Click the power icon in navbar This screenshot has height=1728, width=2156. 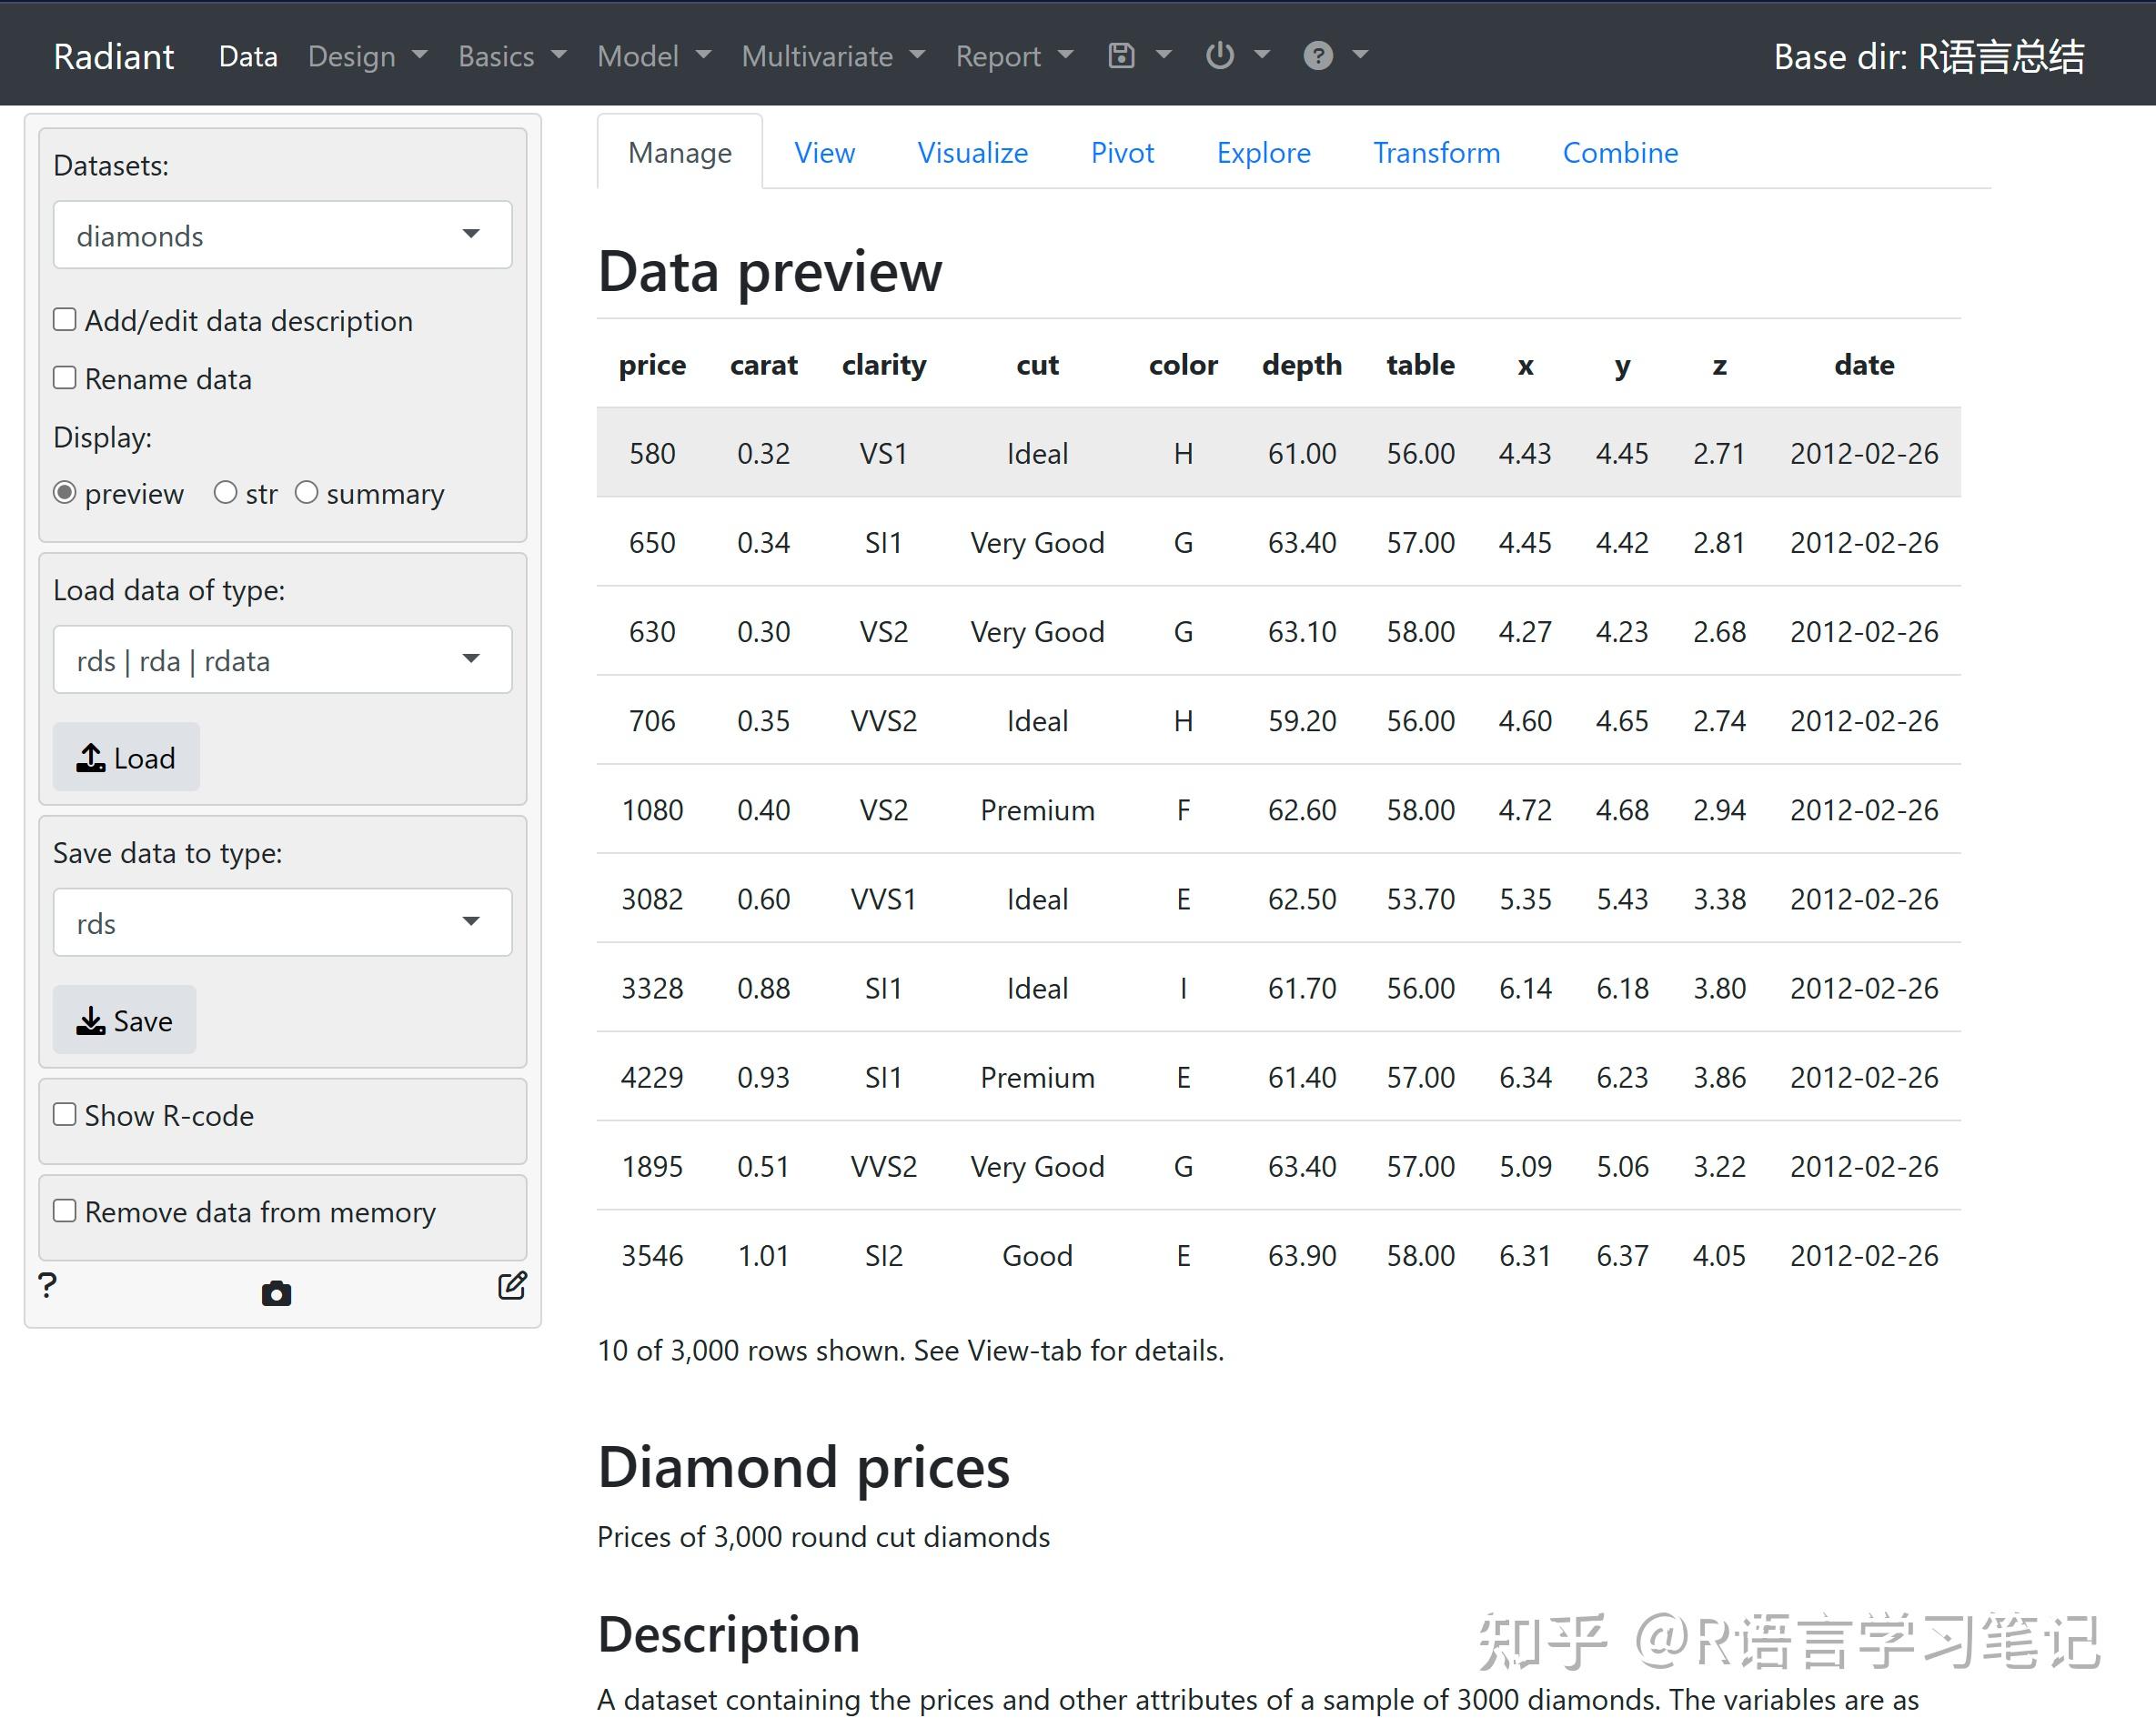pyautogui.click(x=1219, y=56)
